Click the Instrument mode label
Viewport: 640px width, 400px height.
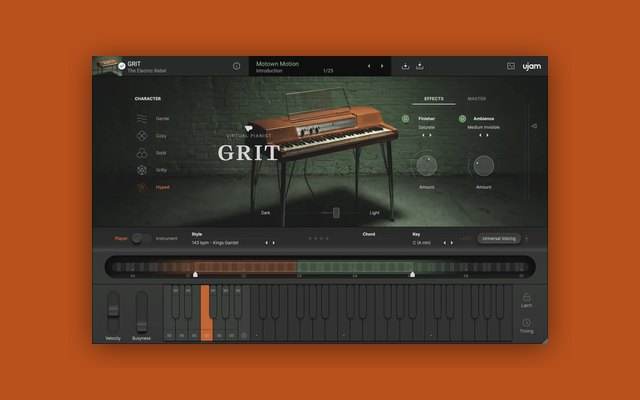click(x=167, y=238)
